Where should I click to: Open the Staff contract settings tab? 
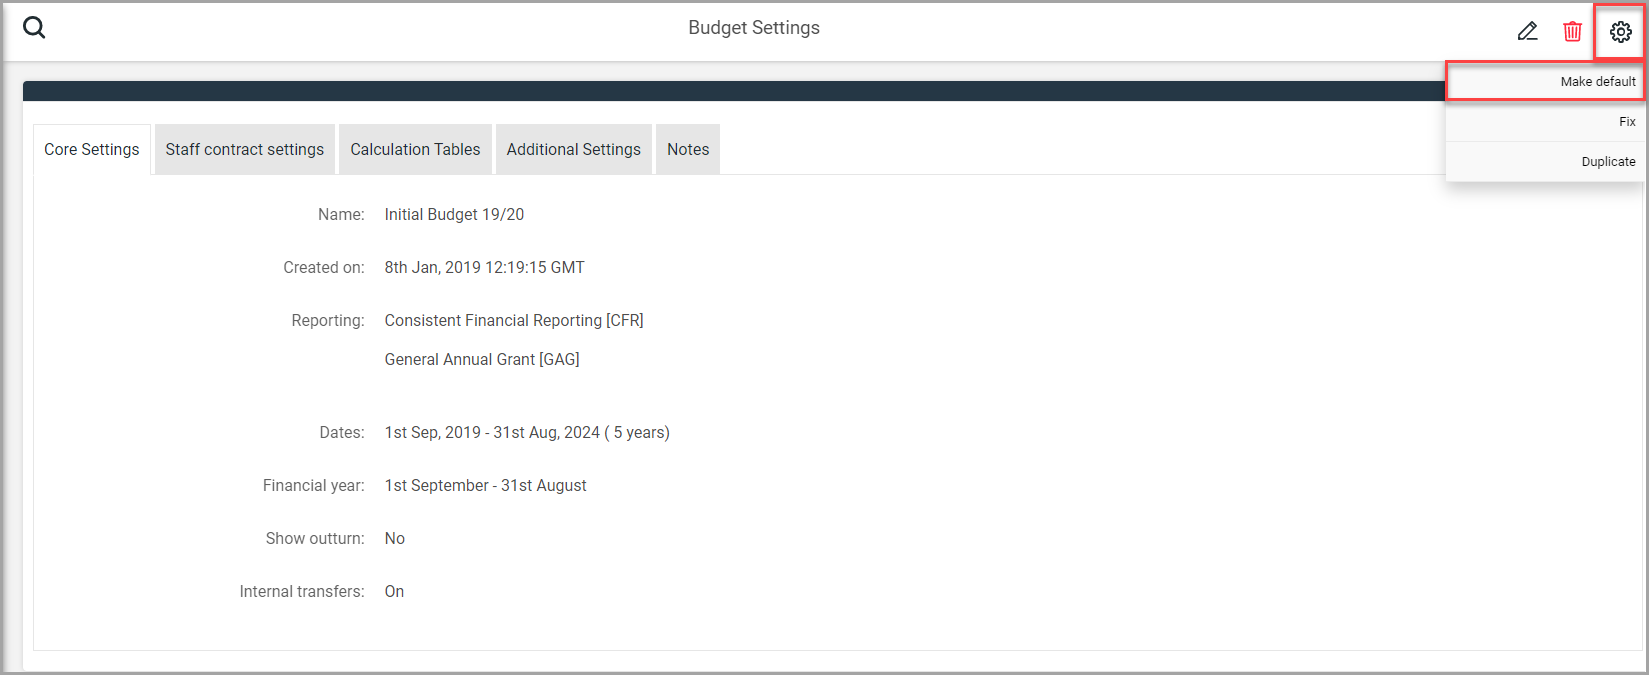245,150
